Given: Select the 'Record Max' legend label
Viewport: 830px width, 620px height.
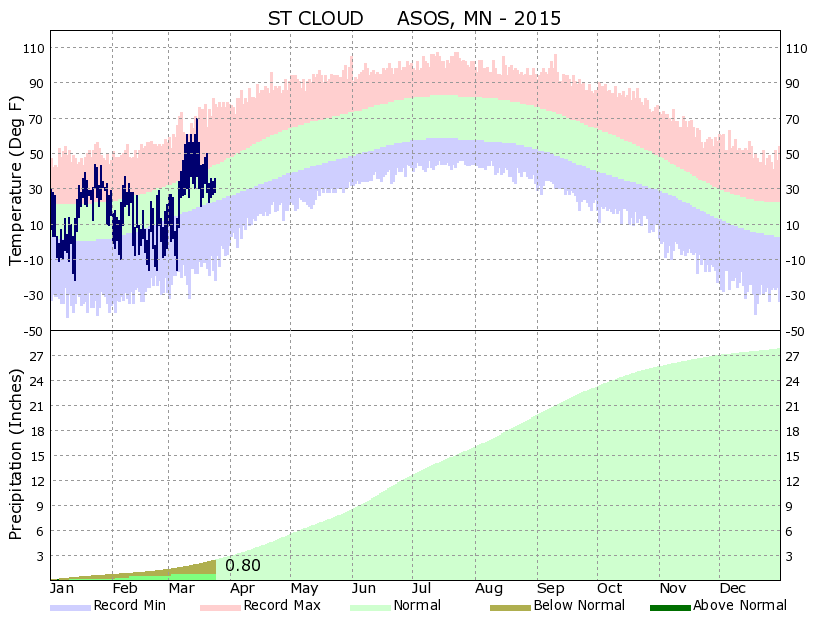Looking at the screenshot, I should 282,605.
